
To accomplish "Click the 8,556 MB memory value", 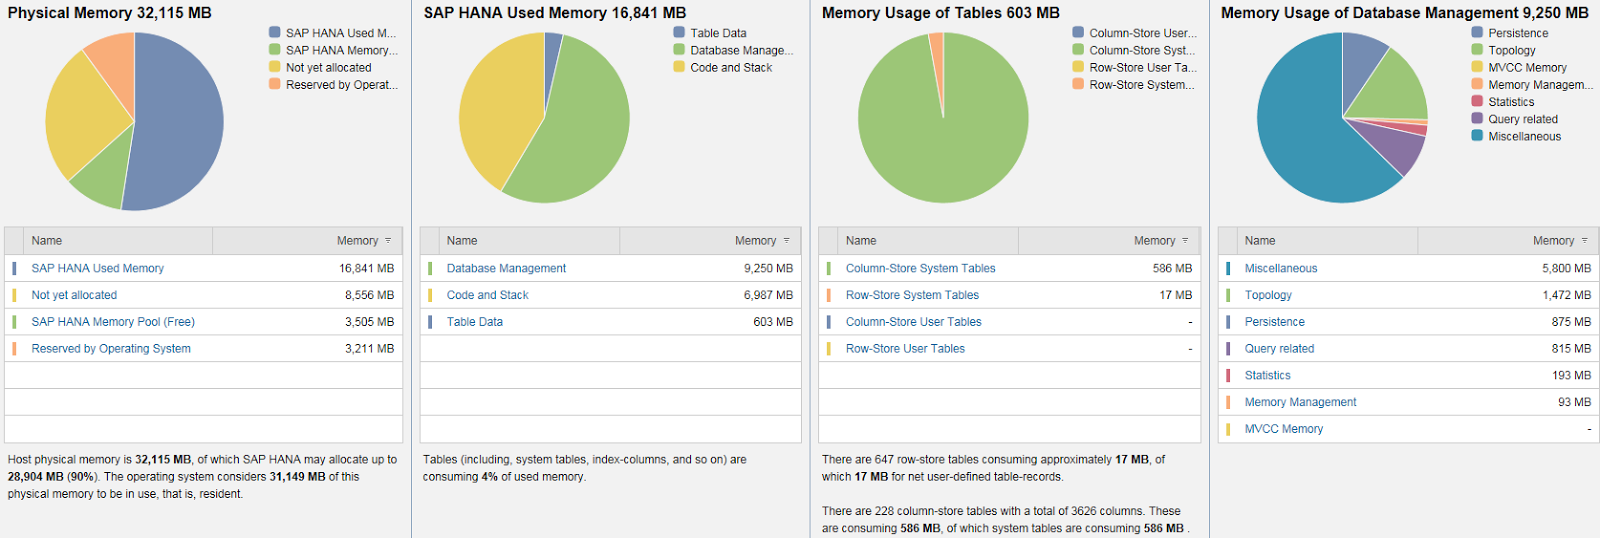I will (369, 295).
